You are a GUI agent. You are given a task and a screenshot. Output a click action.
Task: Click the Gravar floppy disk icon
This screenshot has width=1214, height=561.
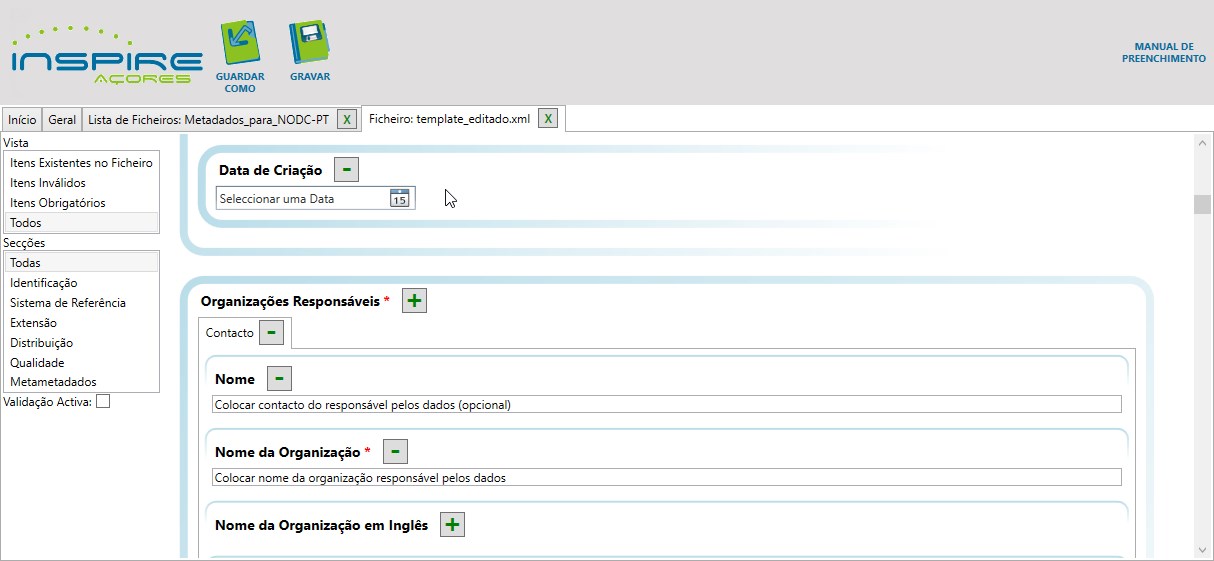309,44
